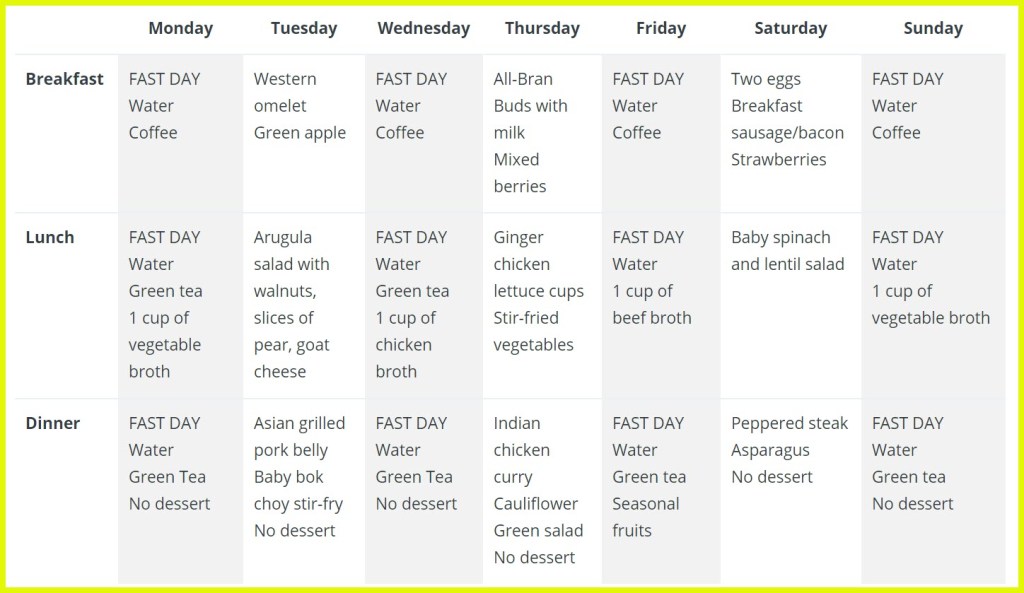The image size is (1024, 593).
Task: Select the Seasonal fruits text
Action: click(x=645, y=517)
